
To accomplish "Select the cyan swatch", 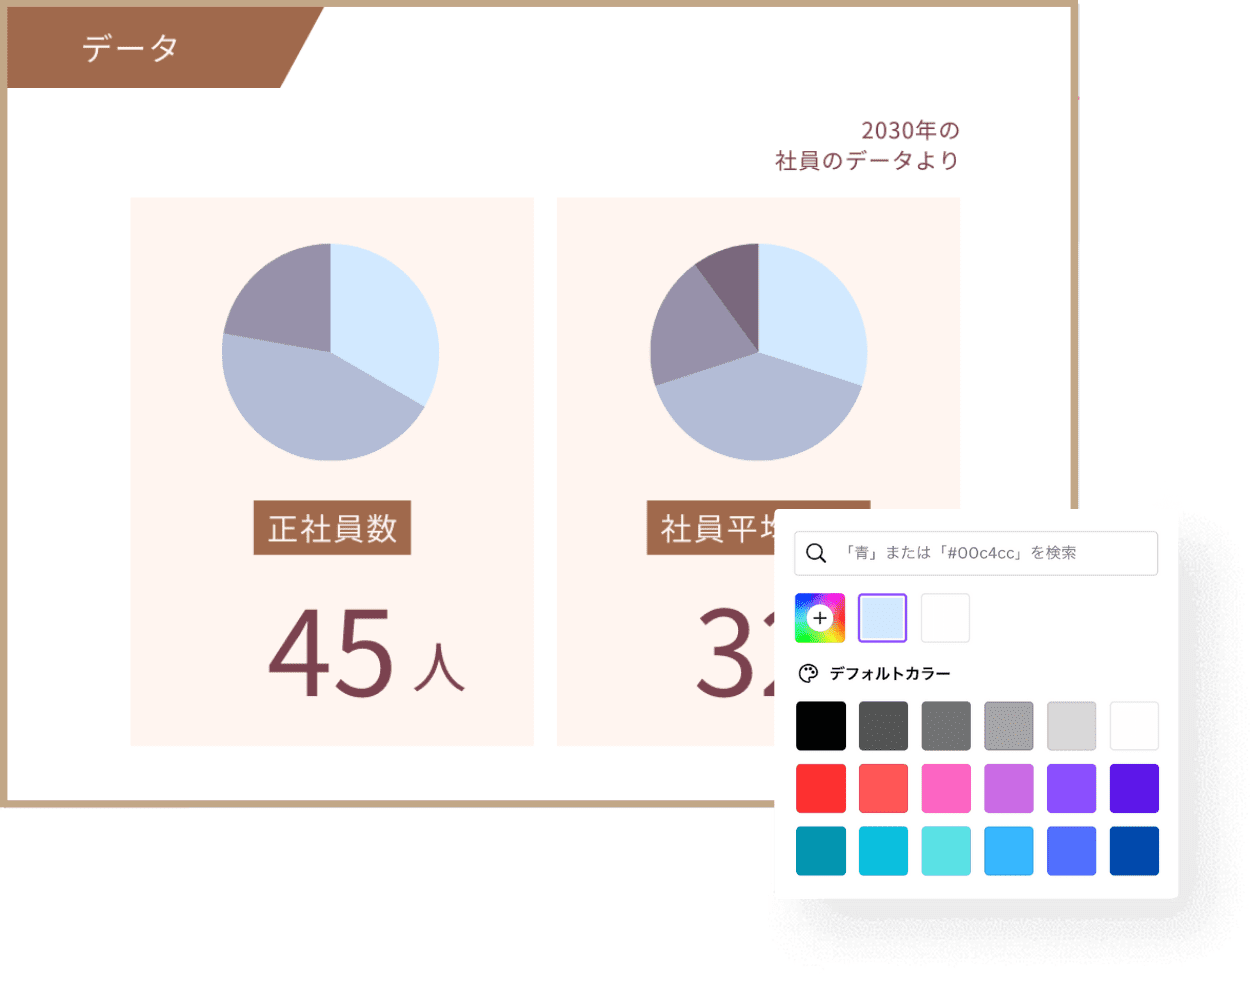I will point(883,851).
